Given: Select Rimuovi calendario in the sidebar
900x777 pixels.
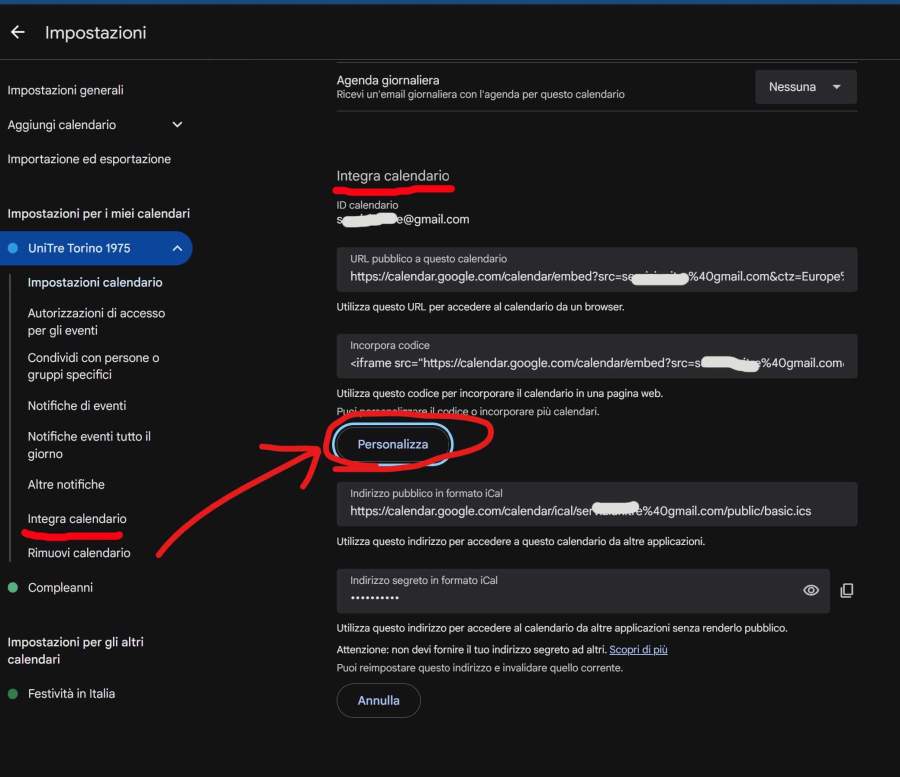Looking at the screenshot, I should 79,553.
